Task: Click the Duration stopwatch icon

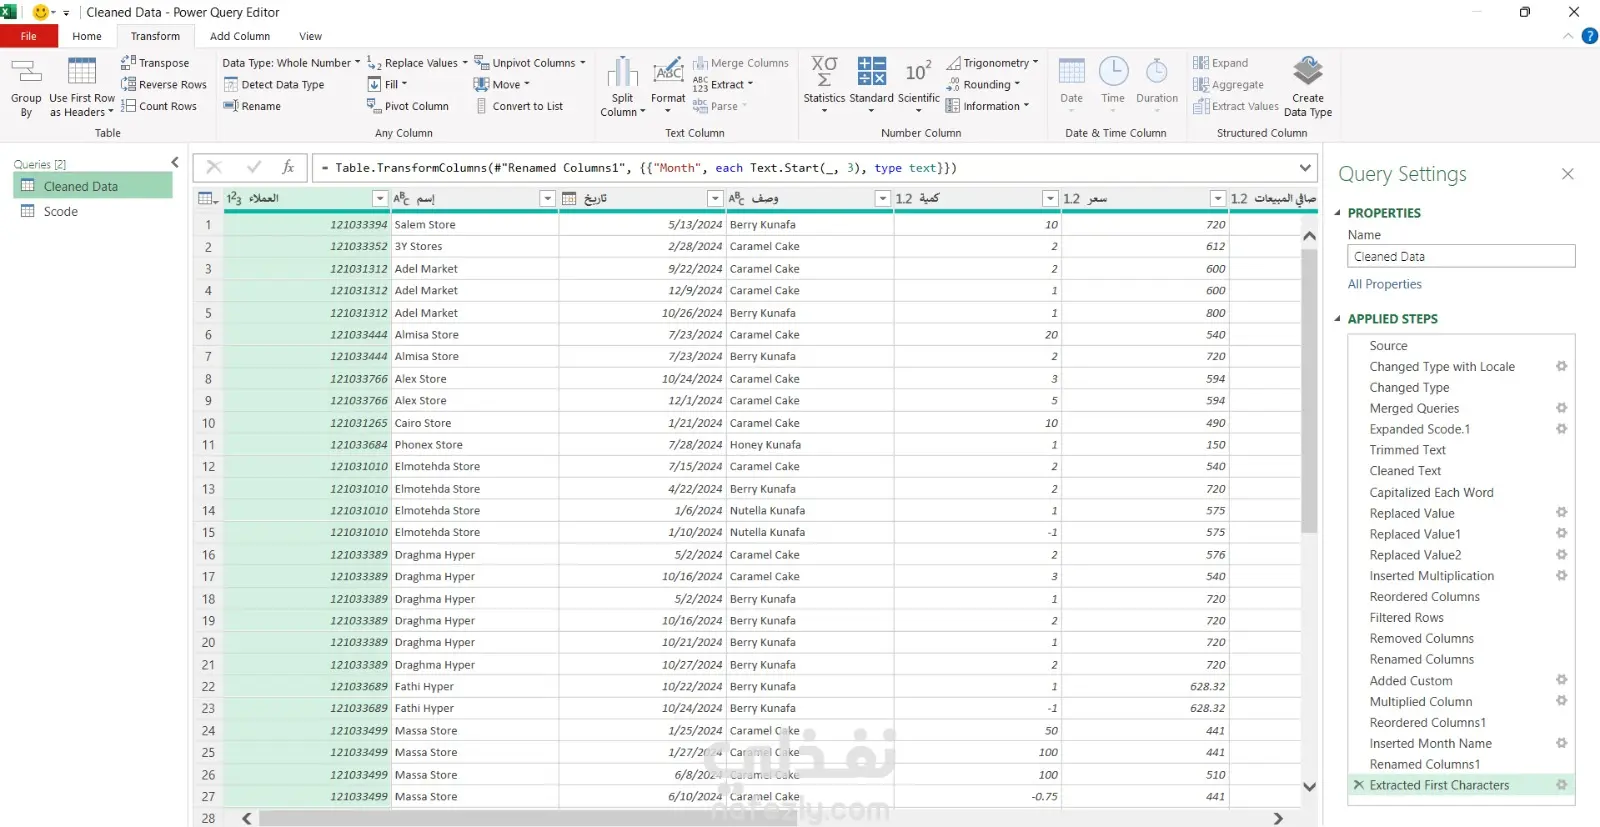Action: (x=1157, y=72)
